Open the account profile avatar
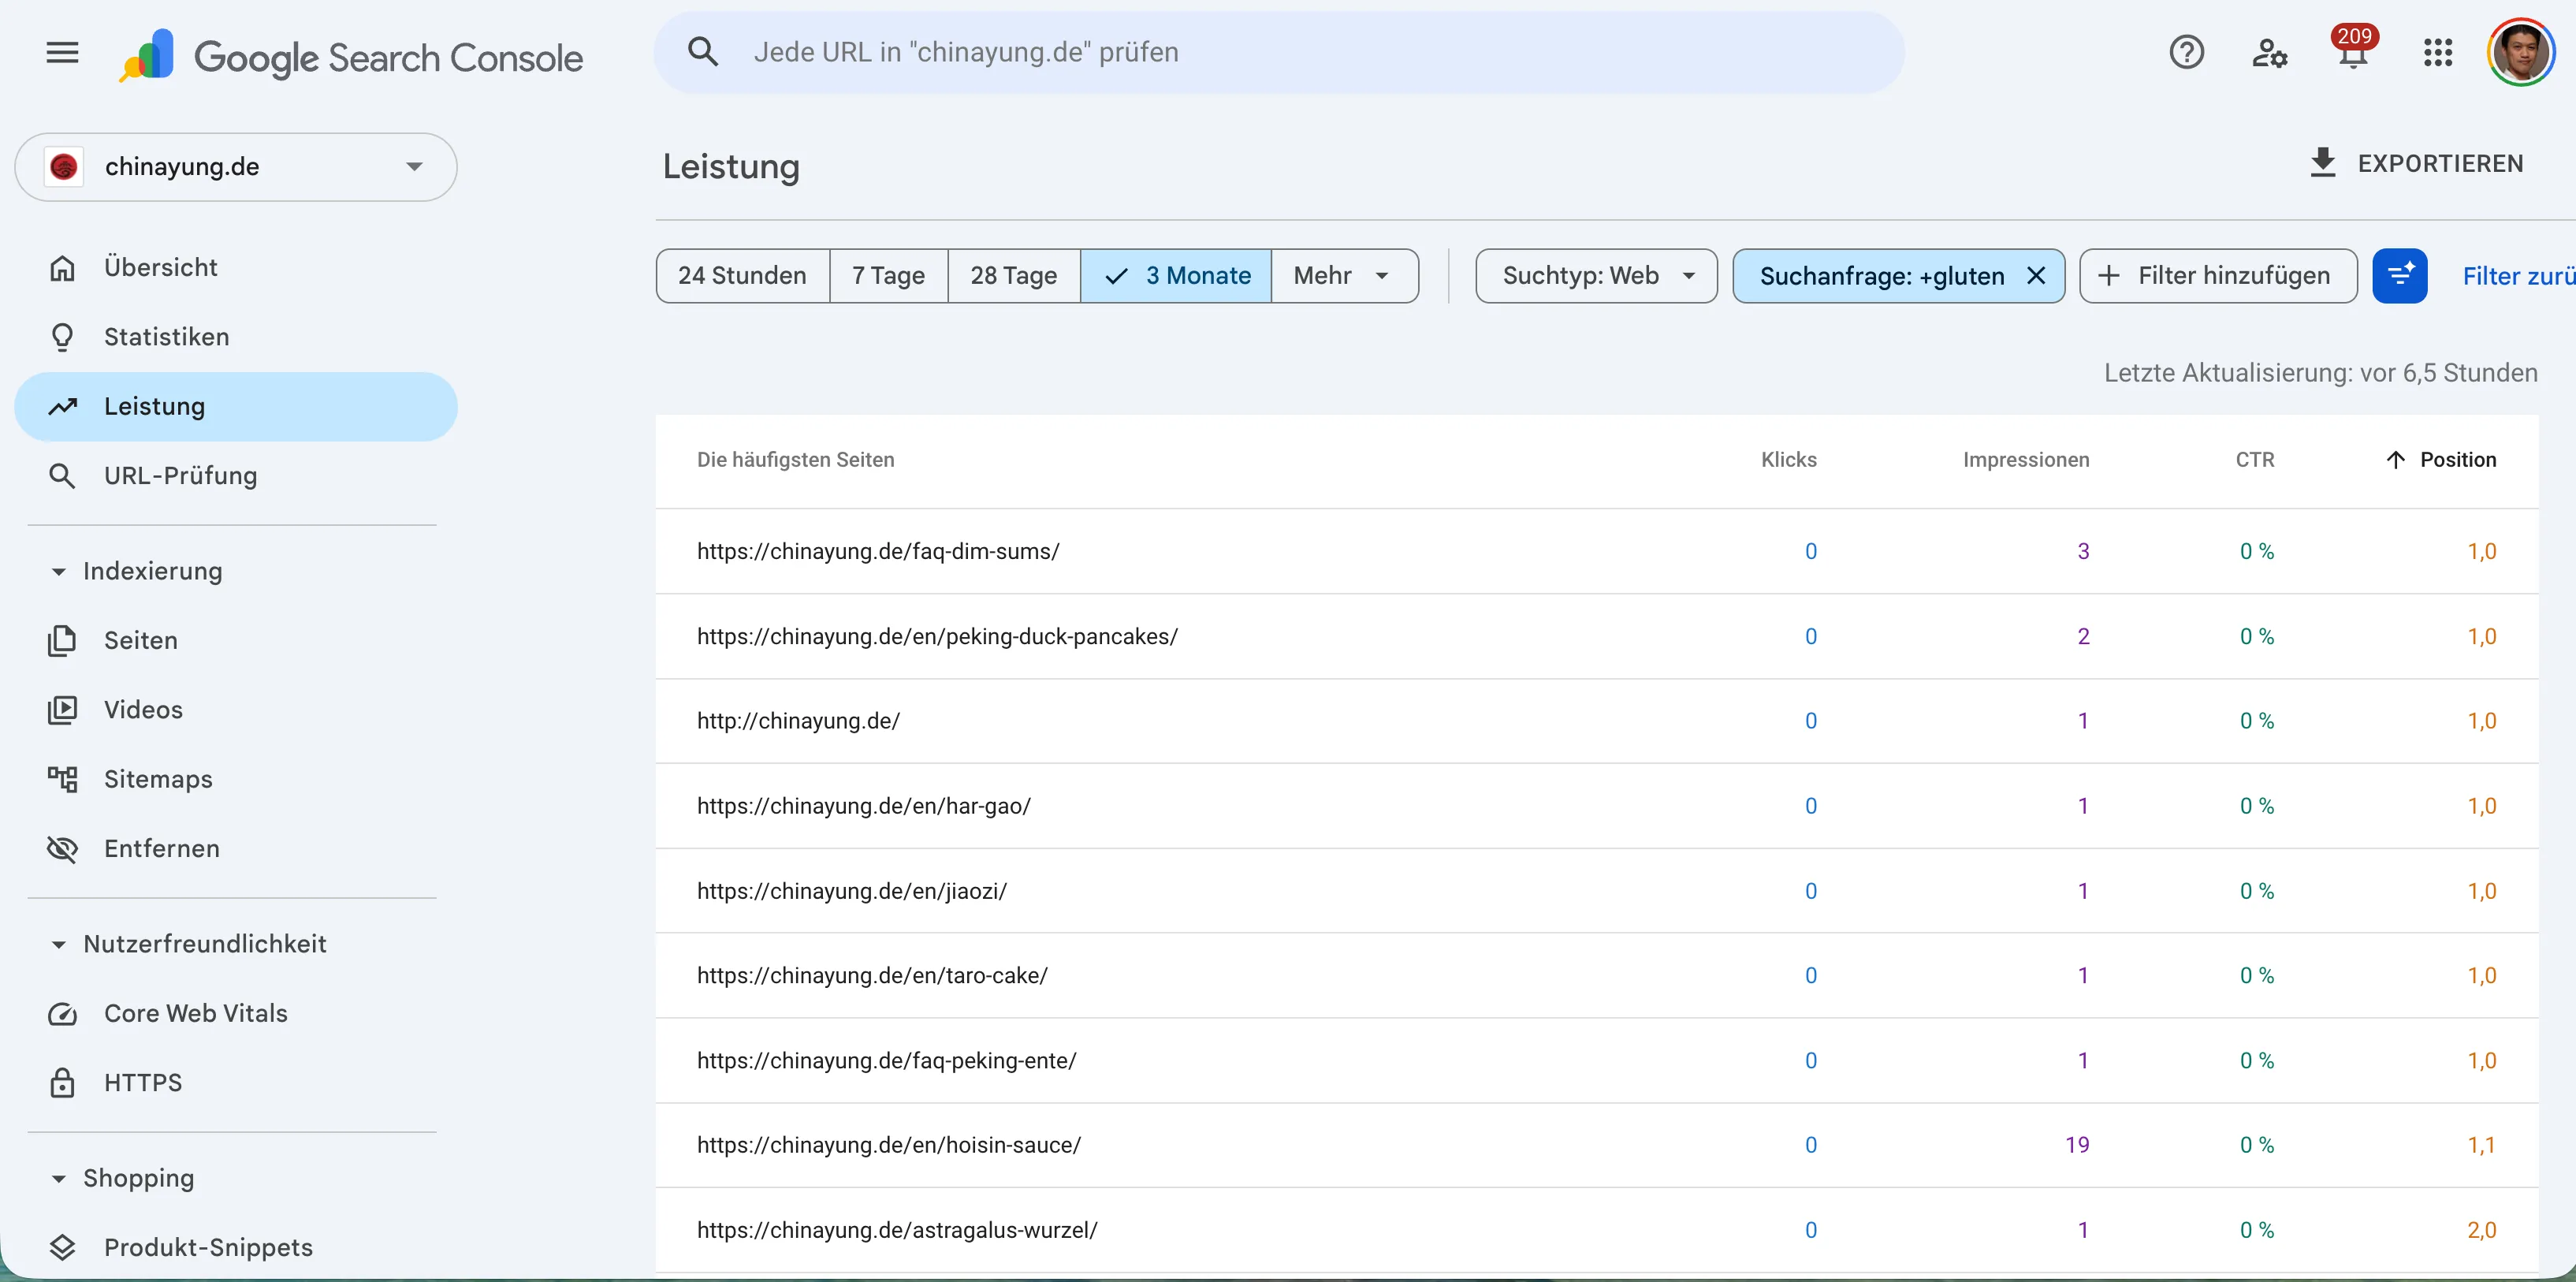This screenshot has width=2576, height=1282. [x=2521, y=52]
